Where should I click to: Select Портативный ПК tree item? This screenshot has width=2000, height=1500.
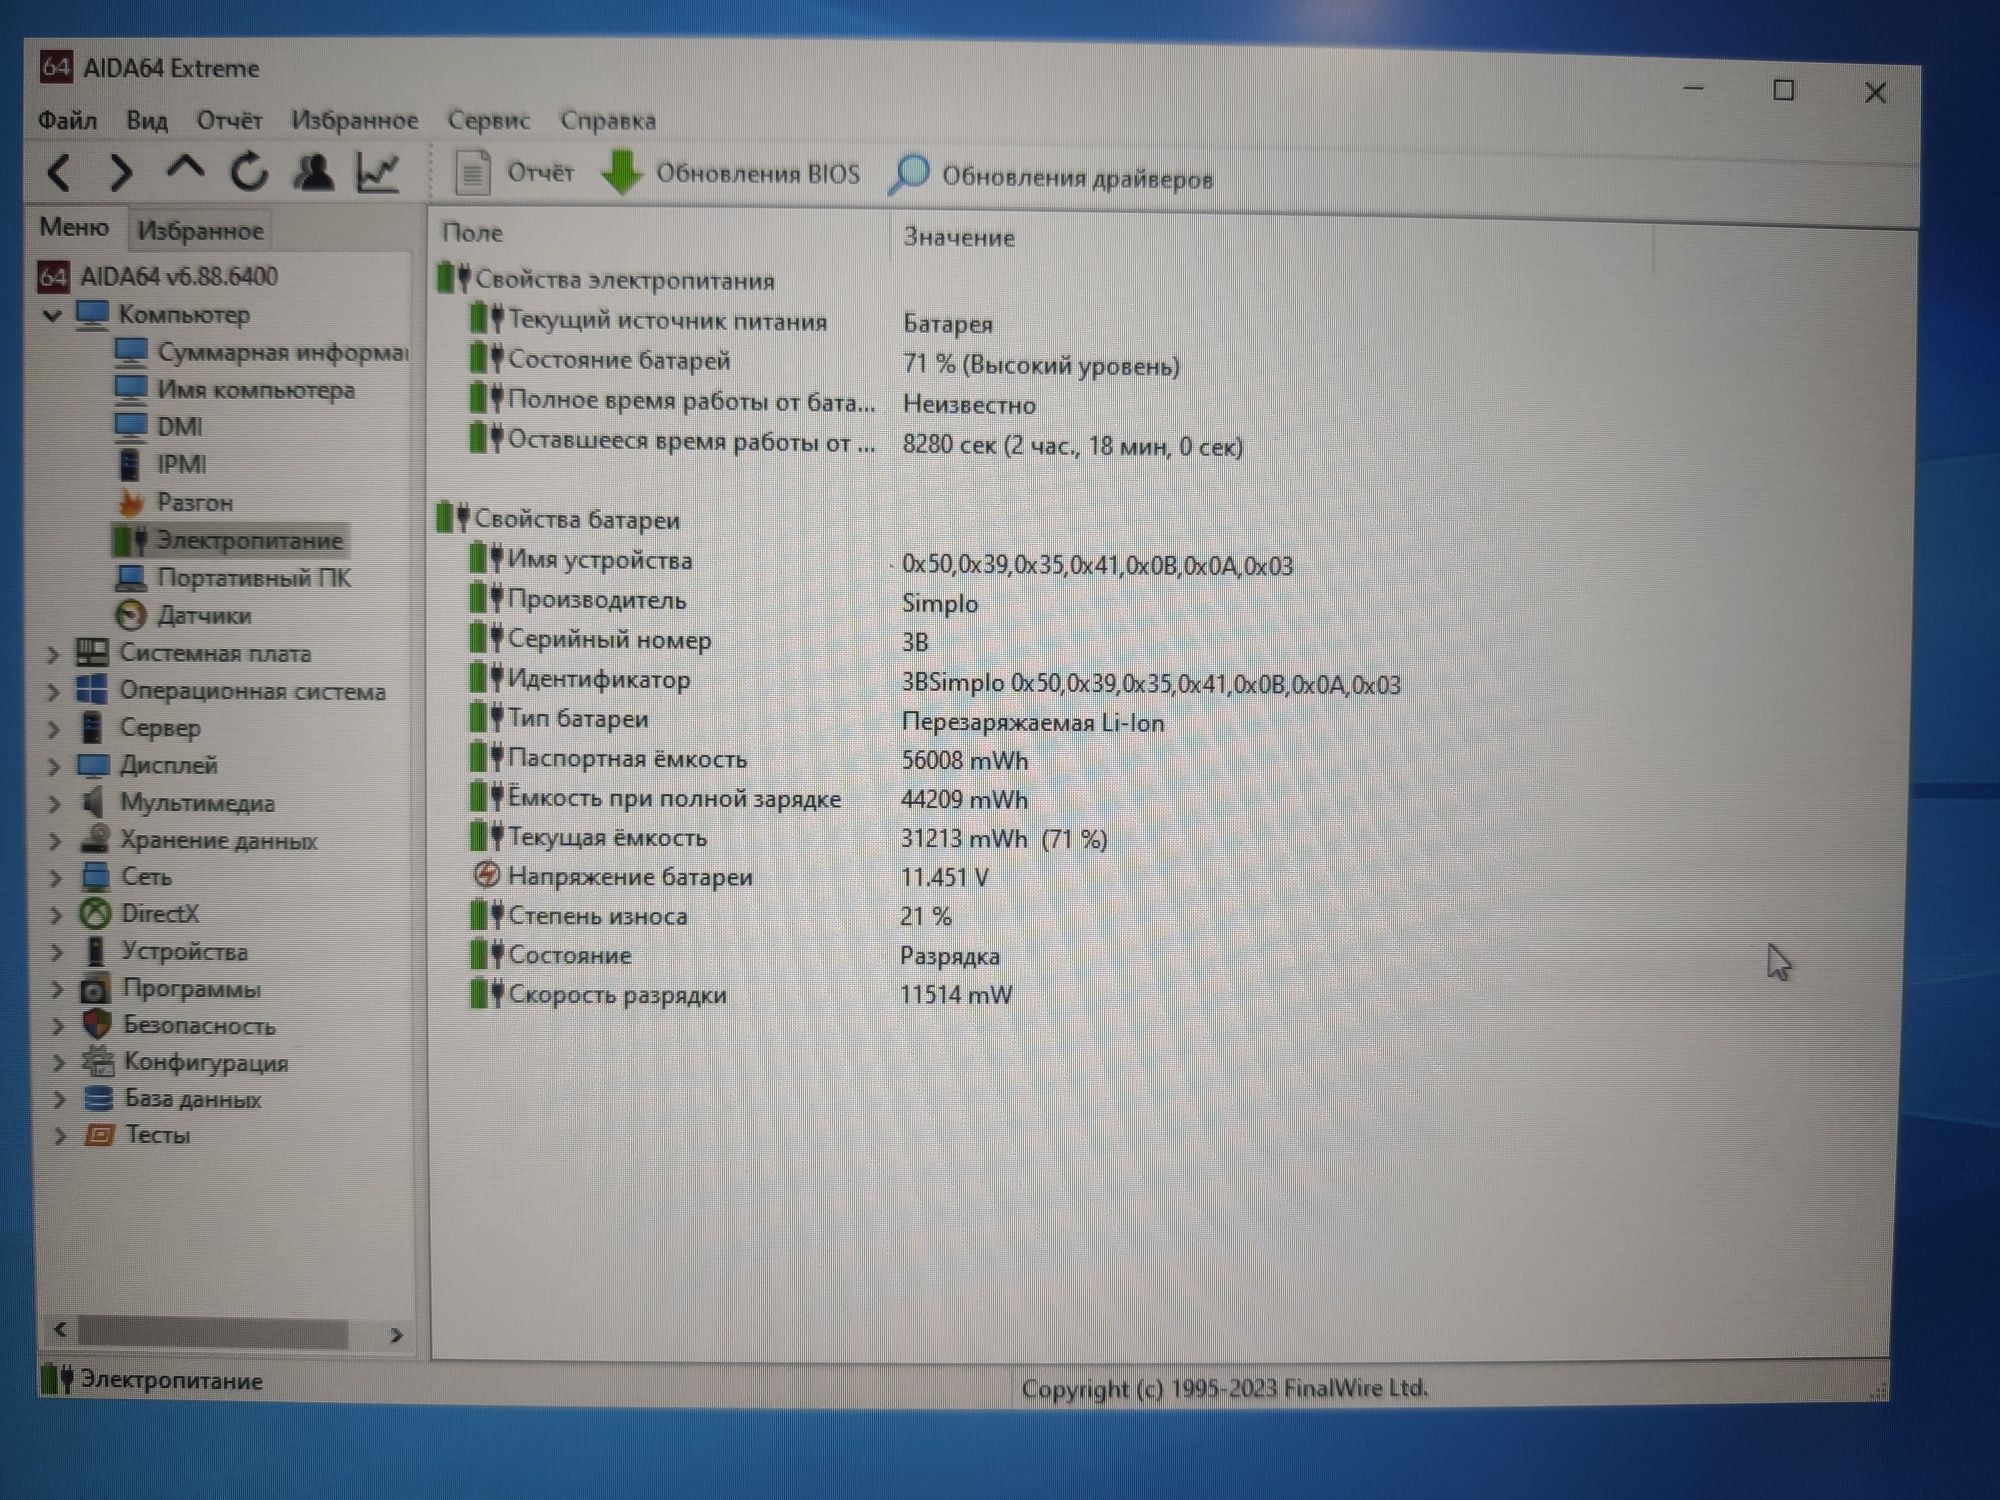[233, 578]
